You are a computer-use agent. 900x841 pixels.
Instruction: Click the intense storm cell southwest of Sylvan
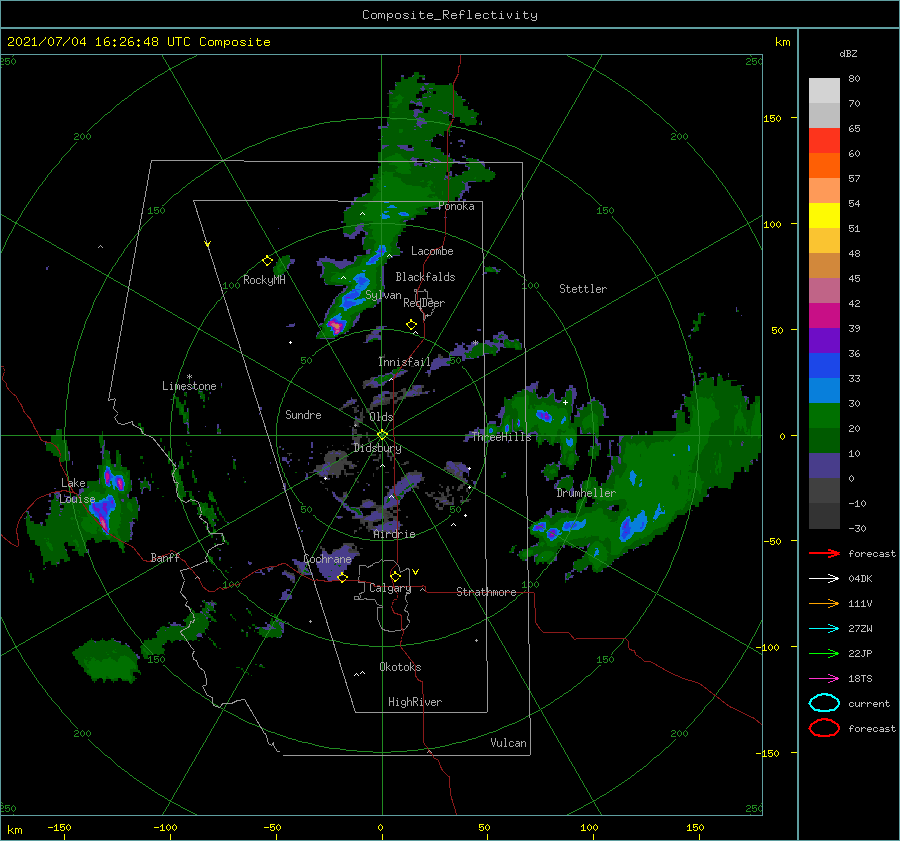[x=336, y=326]
